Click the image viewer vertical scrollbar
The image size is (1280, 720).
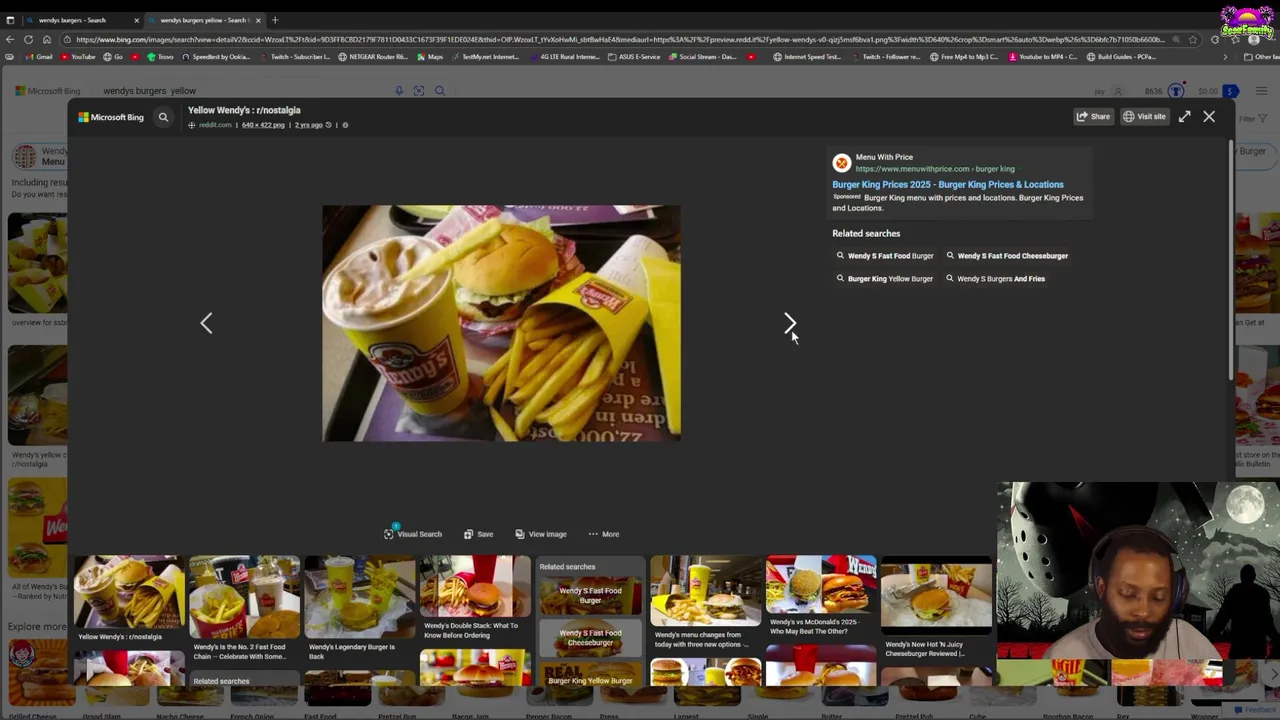pos(1231,261)
